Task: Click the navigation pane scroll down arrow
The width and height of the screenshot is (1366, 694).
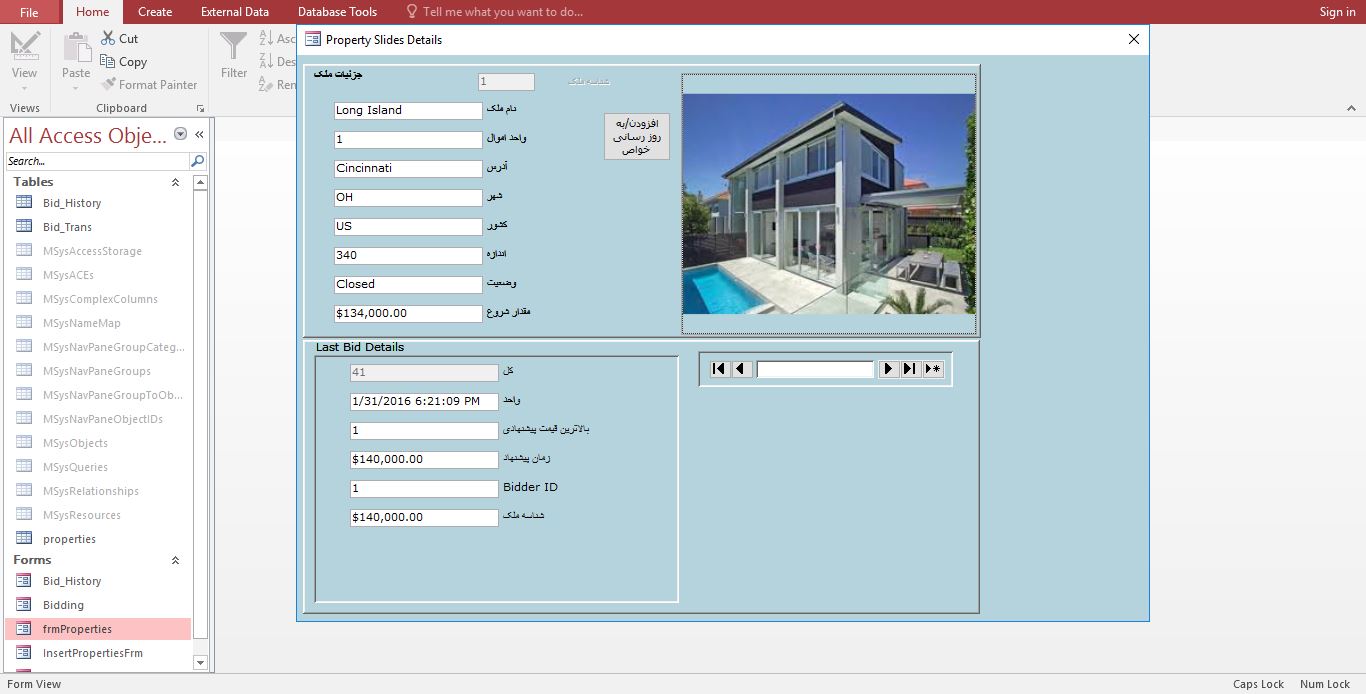Action: (200, 663)
